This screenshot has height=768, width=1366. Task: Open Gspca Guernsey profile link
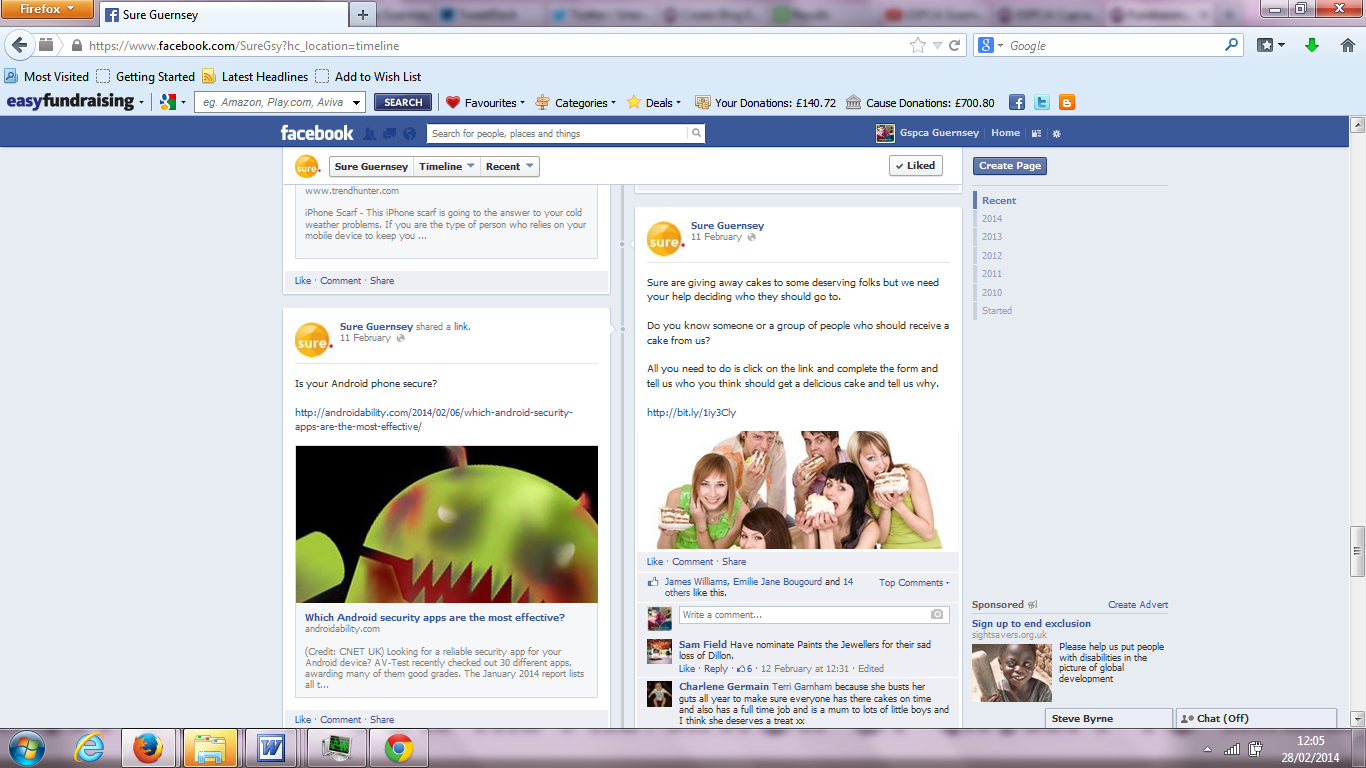tap(939, 133)
